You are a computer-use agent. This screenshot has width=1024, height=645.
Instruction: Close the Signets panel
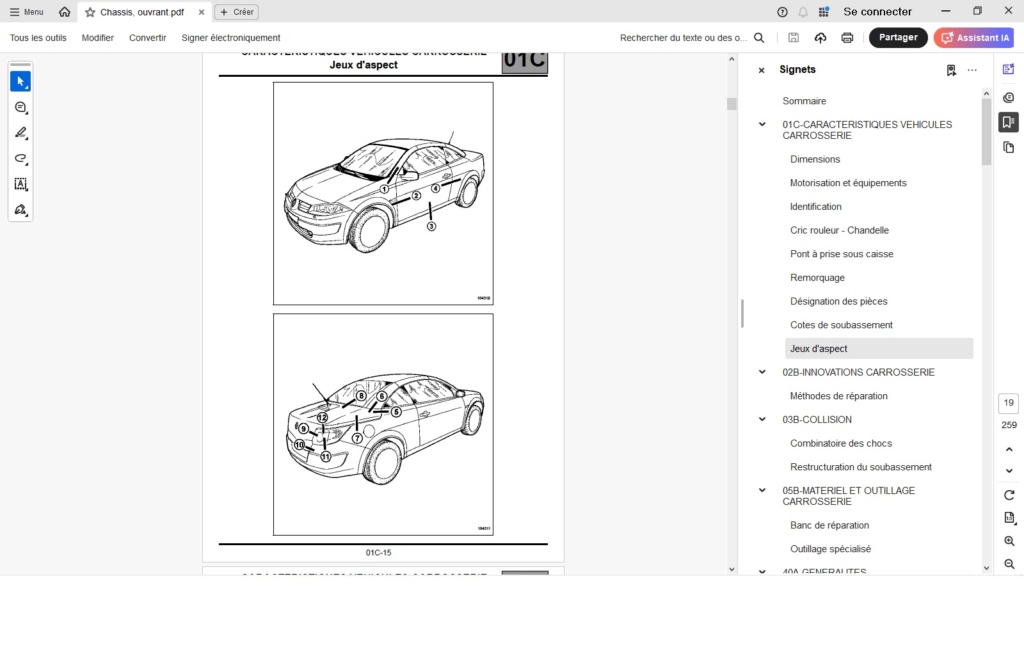click(x=761, y=70)
